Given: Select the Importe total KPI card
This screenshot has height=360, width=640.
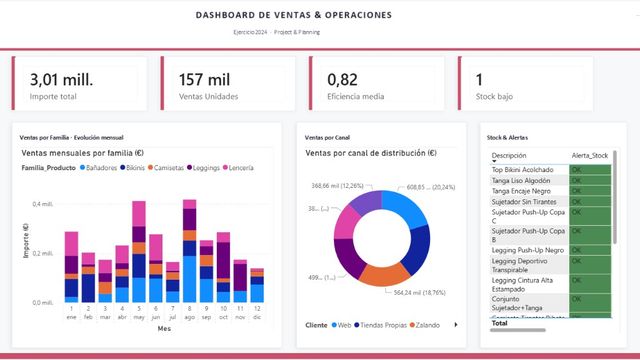Looking at the screenshot, I should coord(79,83).
